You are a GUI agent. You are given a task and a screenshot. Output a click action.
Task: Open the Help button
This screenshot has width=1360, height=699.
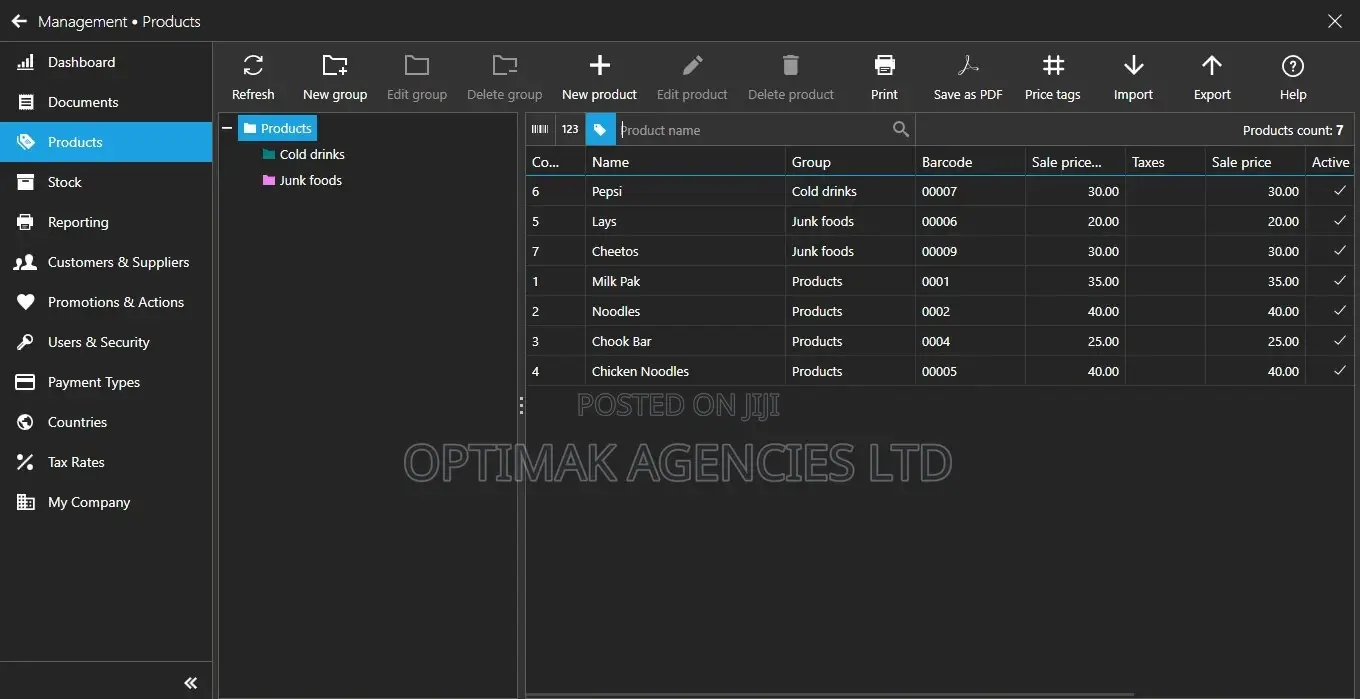(1293, 78)
